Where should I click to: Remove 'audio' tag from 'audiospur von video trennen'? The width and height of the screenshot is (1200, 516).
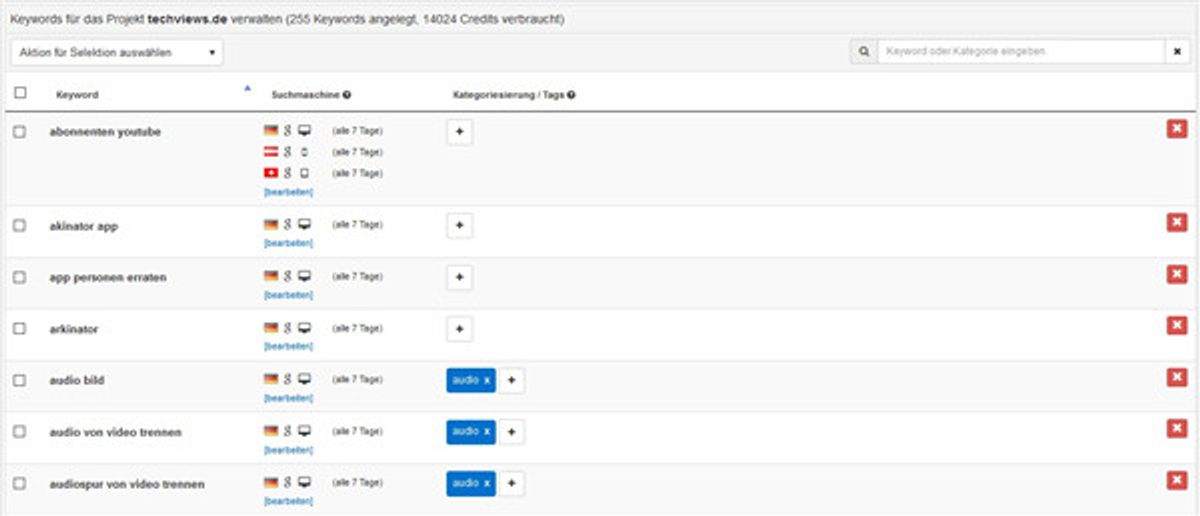(487, 483)
